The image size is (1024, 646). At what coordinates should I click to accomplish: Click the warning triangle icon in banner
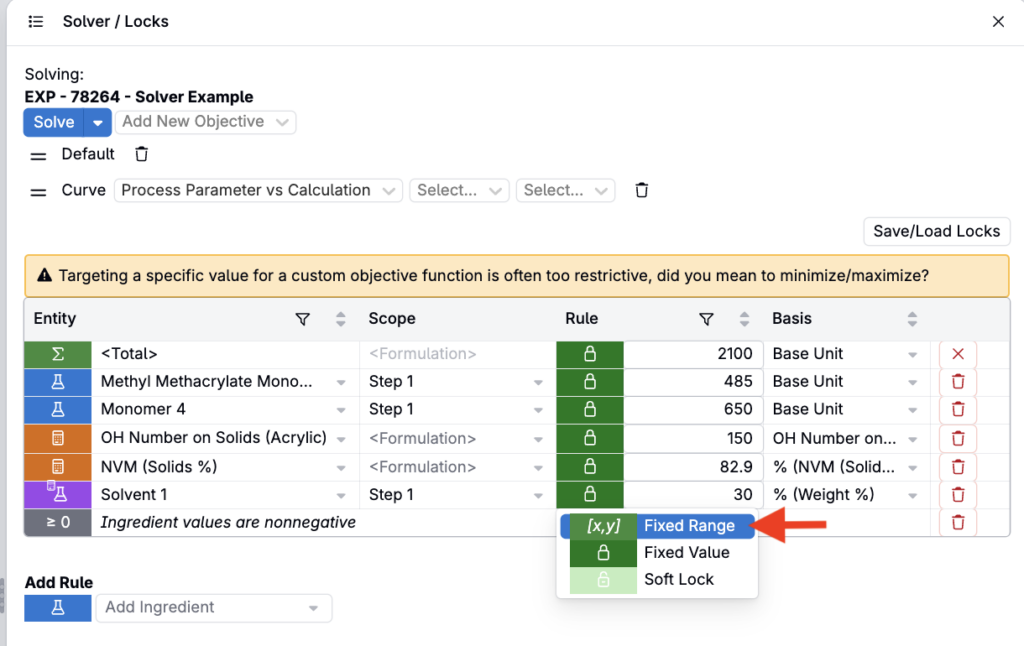coord(44,276)
